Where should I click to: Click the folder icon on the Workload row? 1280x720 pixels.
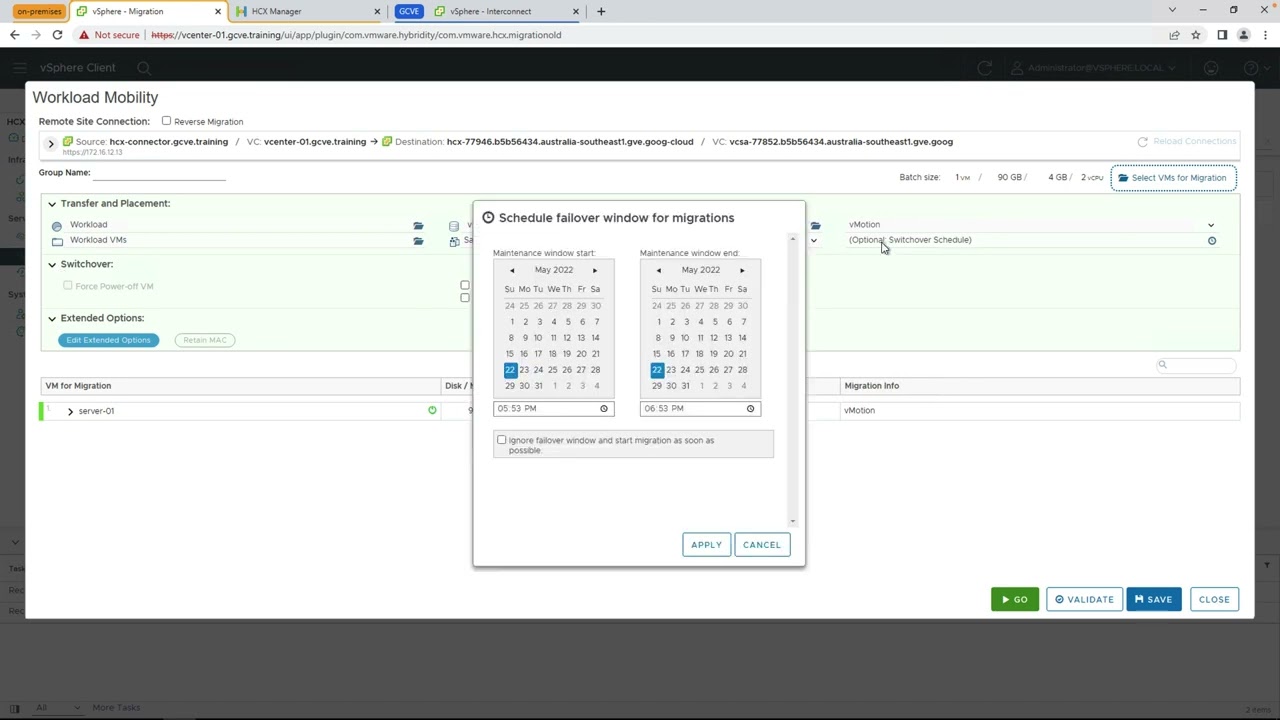[418, 225]
